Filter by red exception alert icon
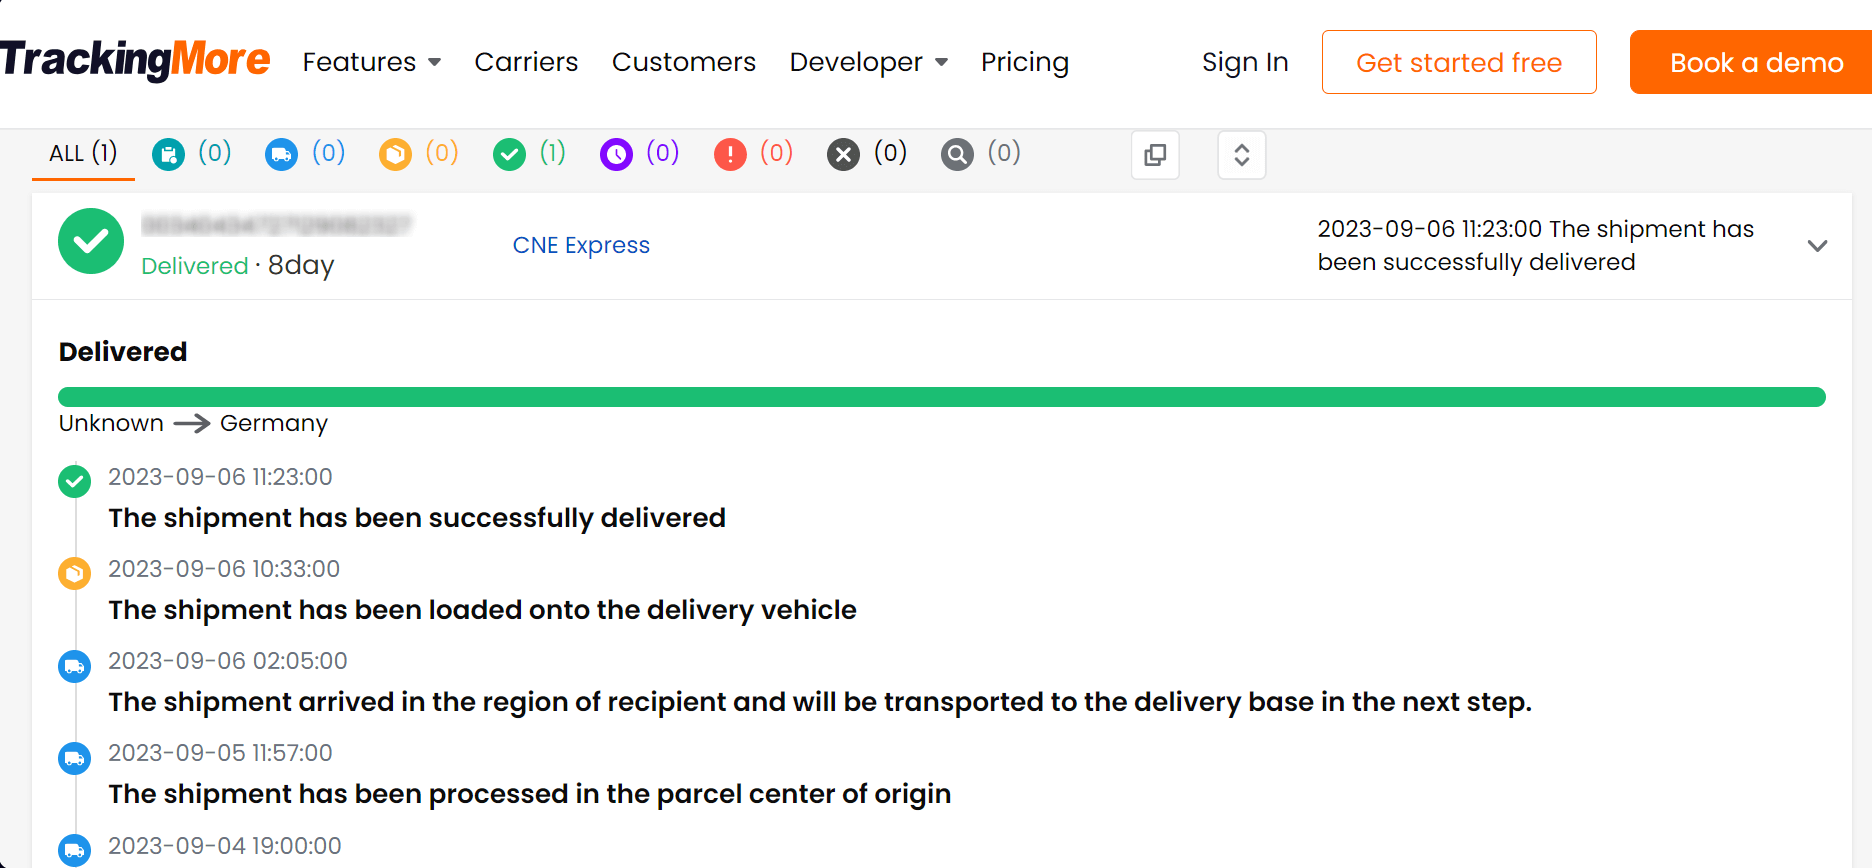Screen dimensions: 1872x868 click(731, 155)
